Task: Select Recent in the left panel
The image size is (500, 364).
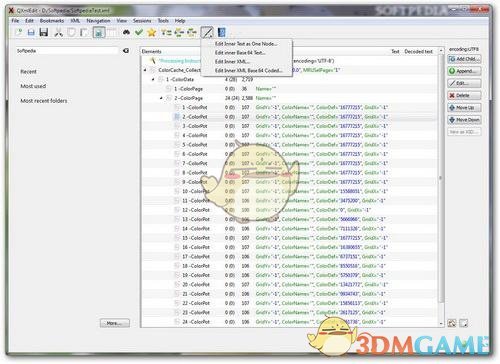Action: click(28, 72)
